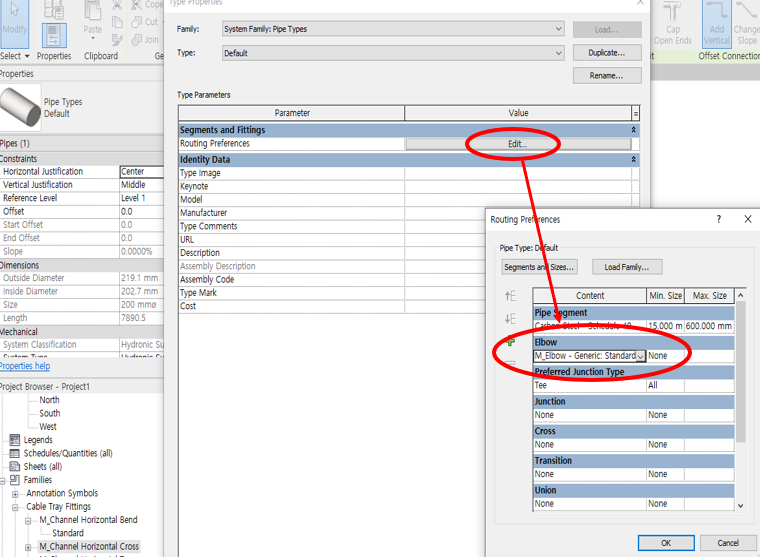Click OK in Routing Preferences dialog
The image size is (760, 559).
click(666, 543)
